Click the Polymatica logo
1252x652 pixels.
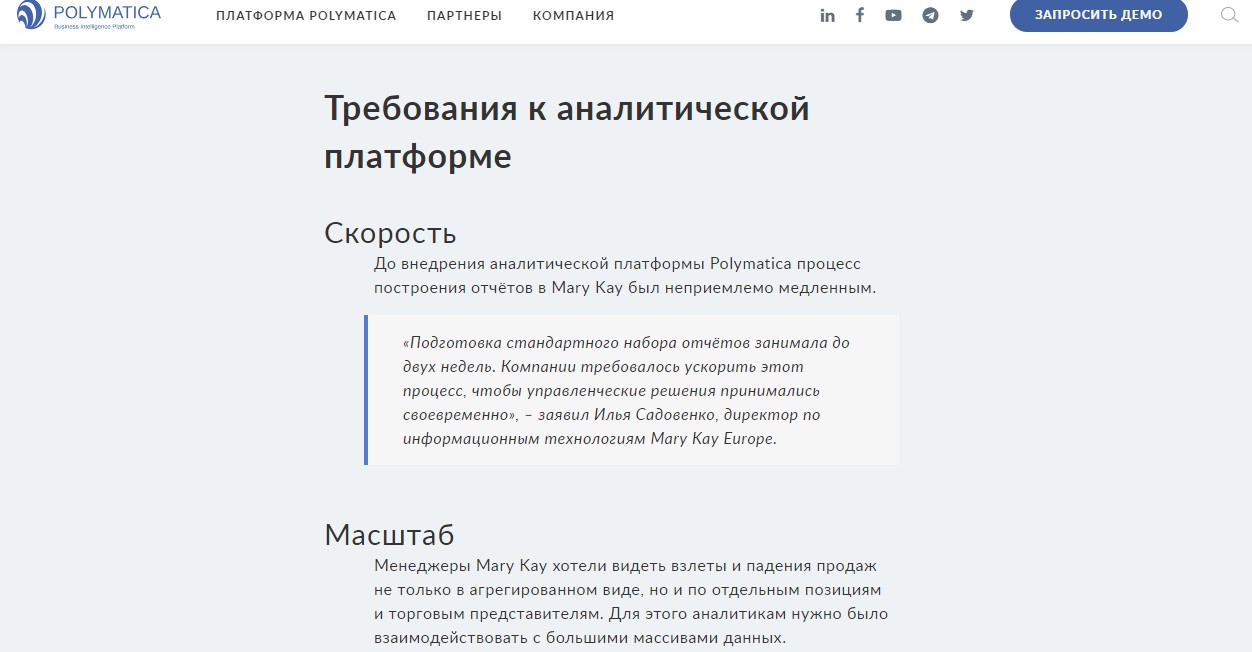89,15
